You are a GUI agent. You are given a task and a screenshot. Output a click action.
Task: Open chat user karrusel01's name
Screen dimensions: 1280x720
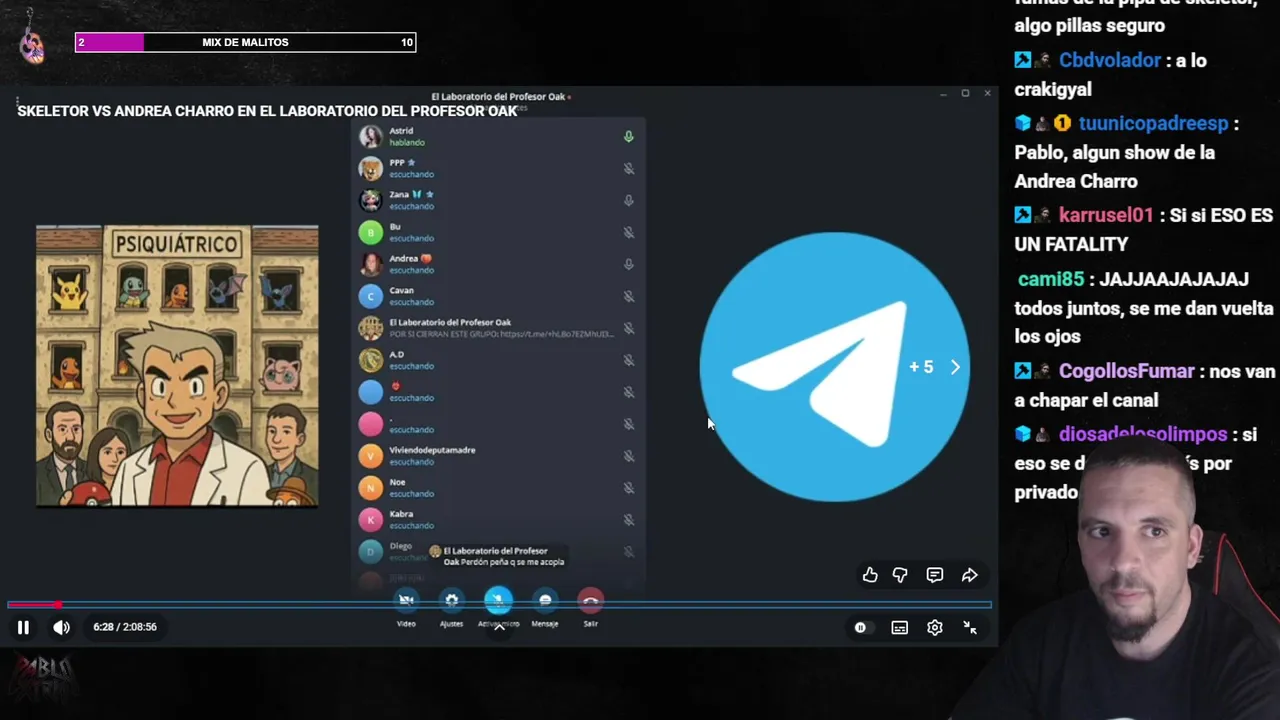point(1106,215)
